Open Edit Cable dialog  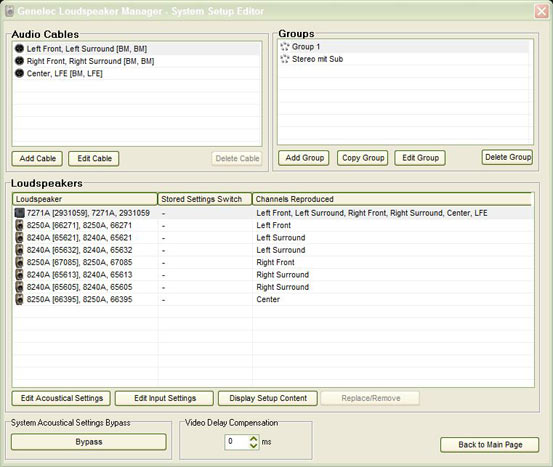point(93,158)
